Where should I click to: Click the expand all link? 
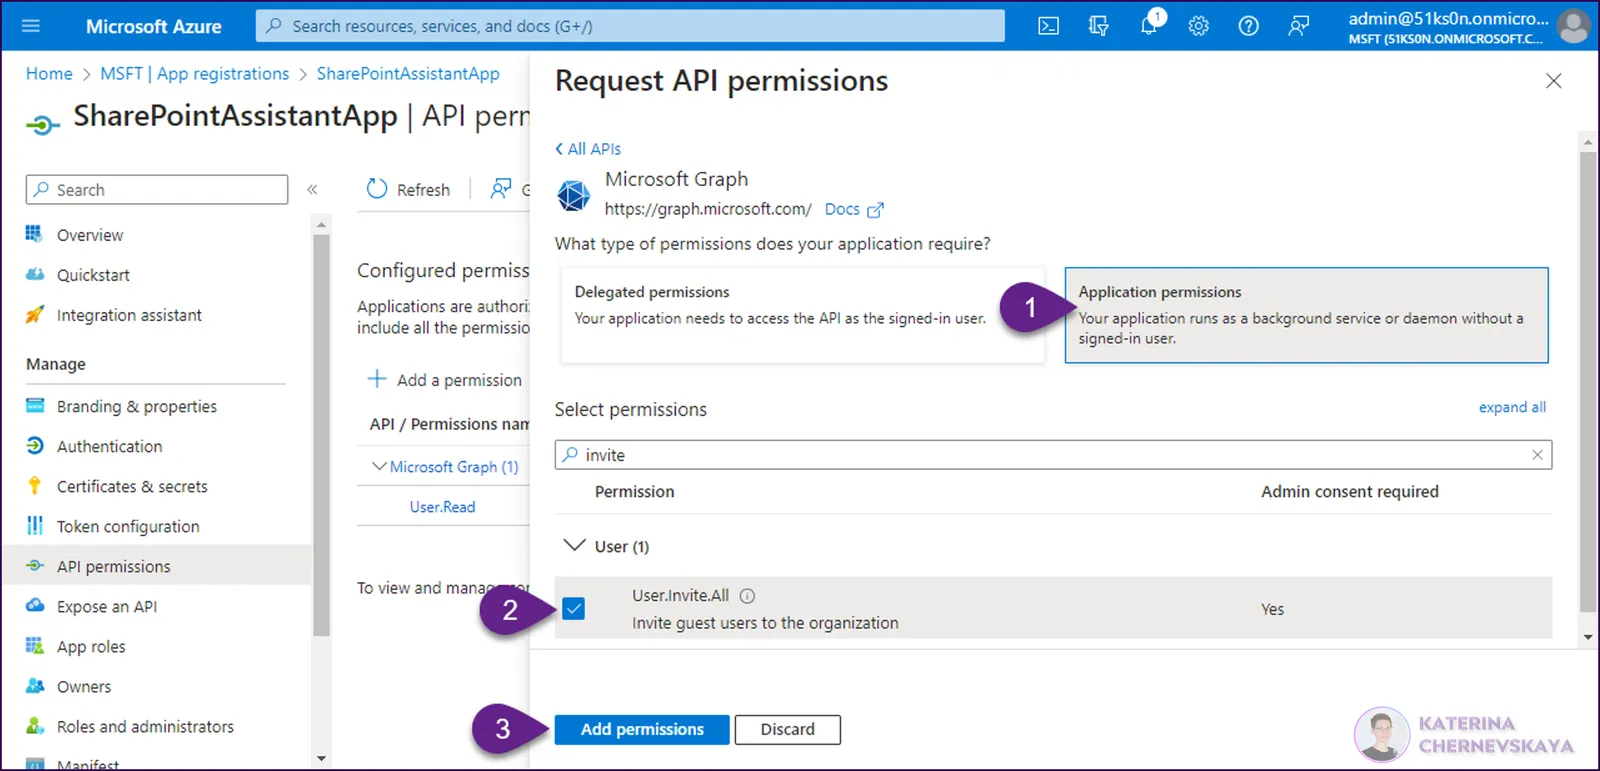pos(1512,407)
